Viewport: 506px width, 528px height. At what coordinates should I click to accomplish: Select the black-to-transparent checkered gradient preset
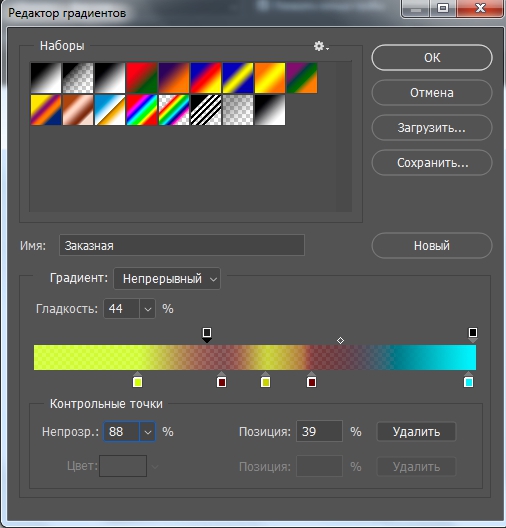[78, 78]
